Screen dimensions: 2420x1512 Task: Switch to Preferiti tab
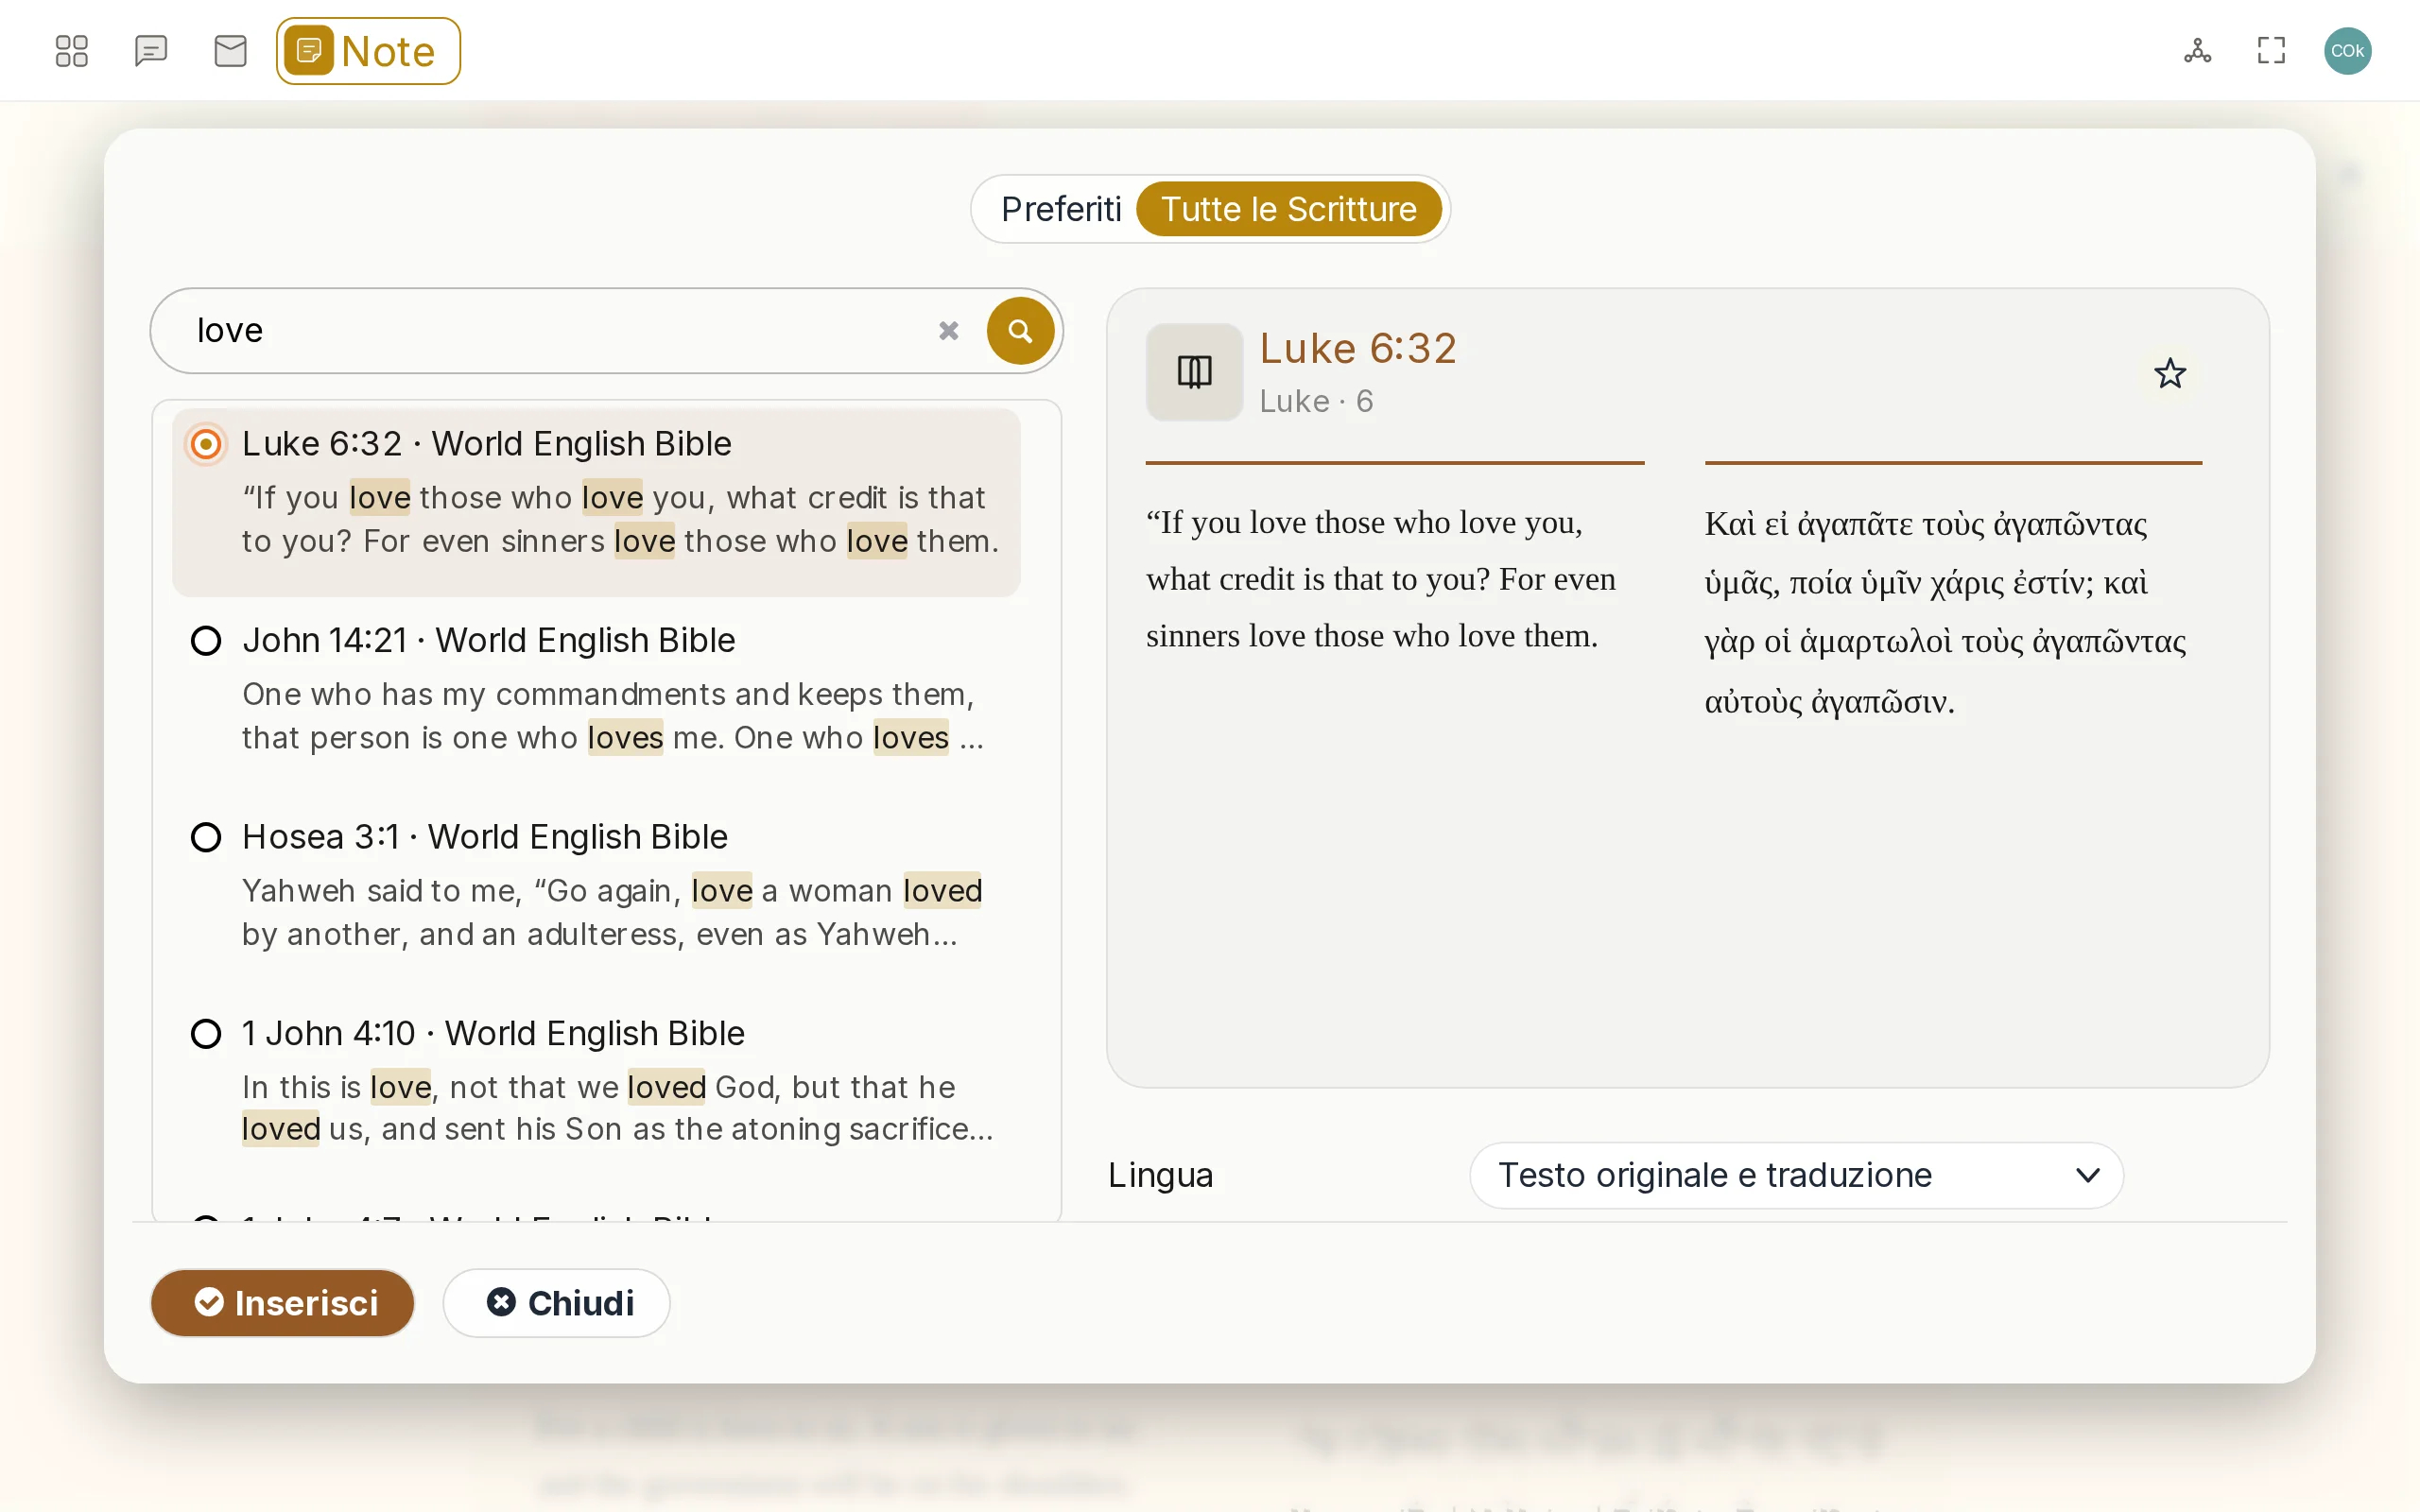pos(1060,209)
